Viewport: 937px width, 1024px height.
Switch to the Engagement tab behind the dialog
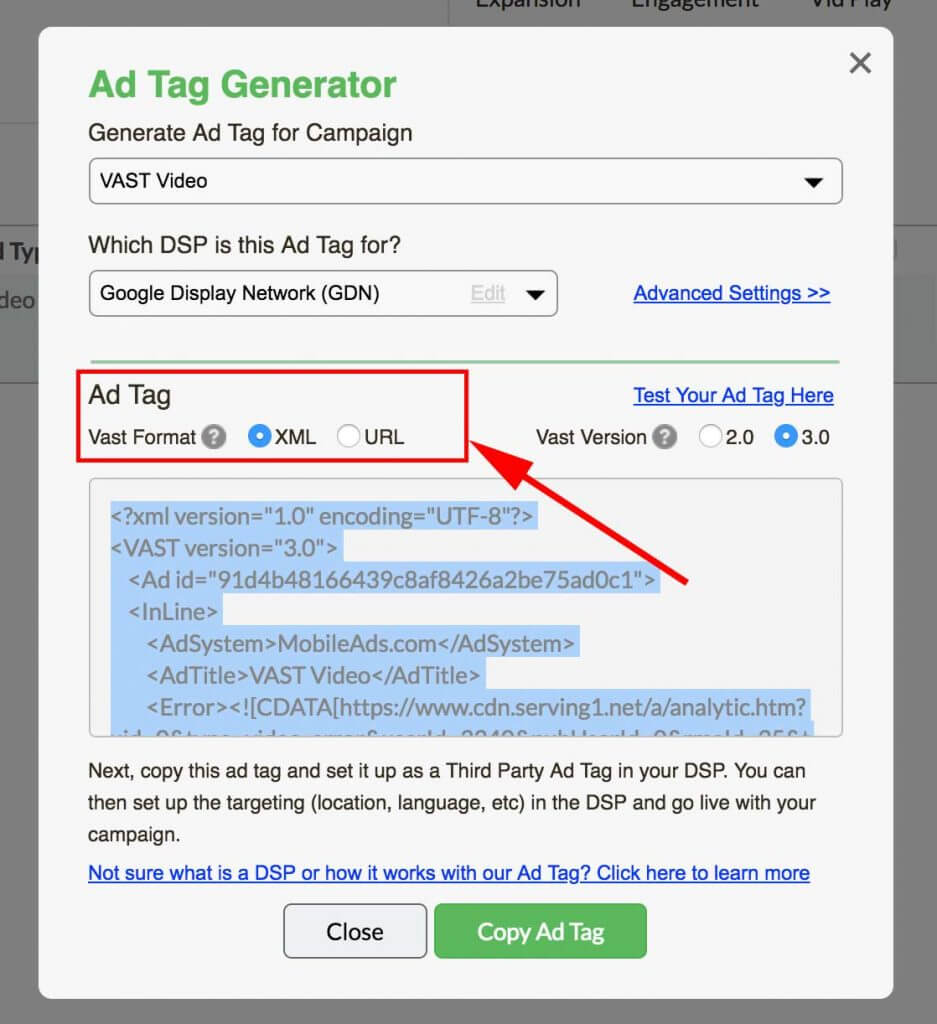694,5
